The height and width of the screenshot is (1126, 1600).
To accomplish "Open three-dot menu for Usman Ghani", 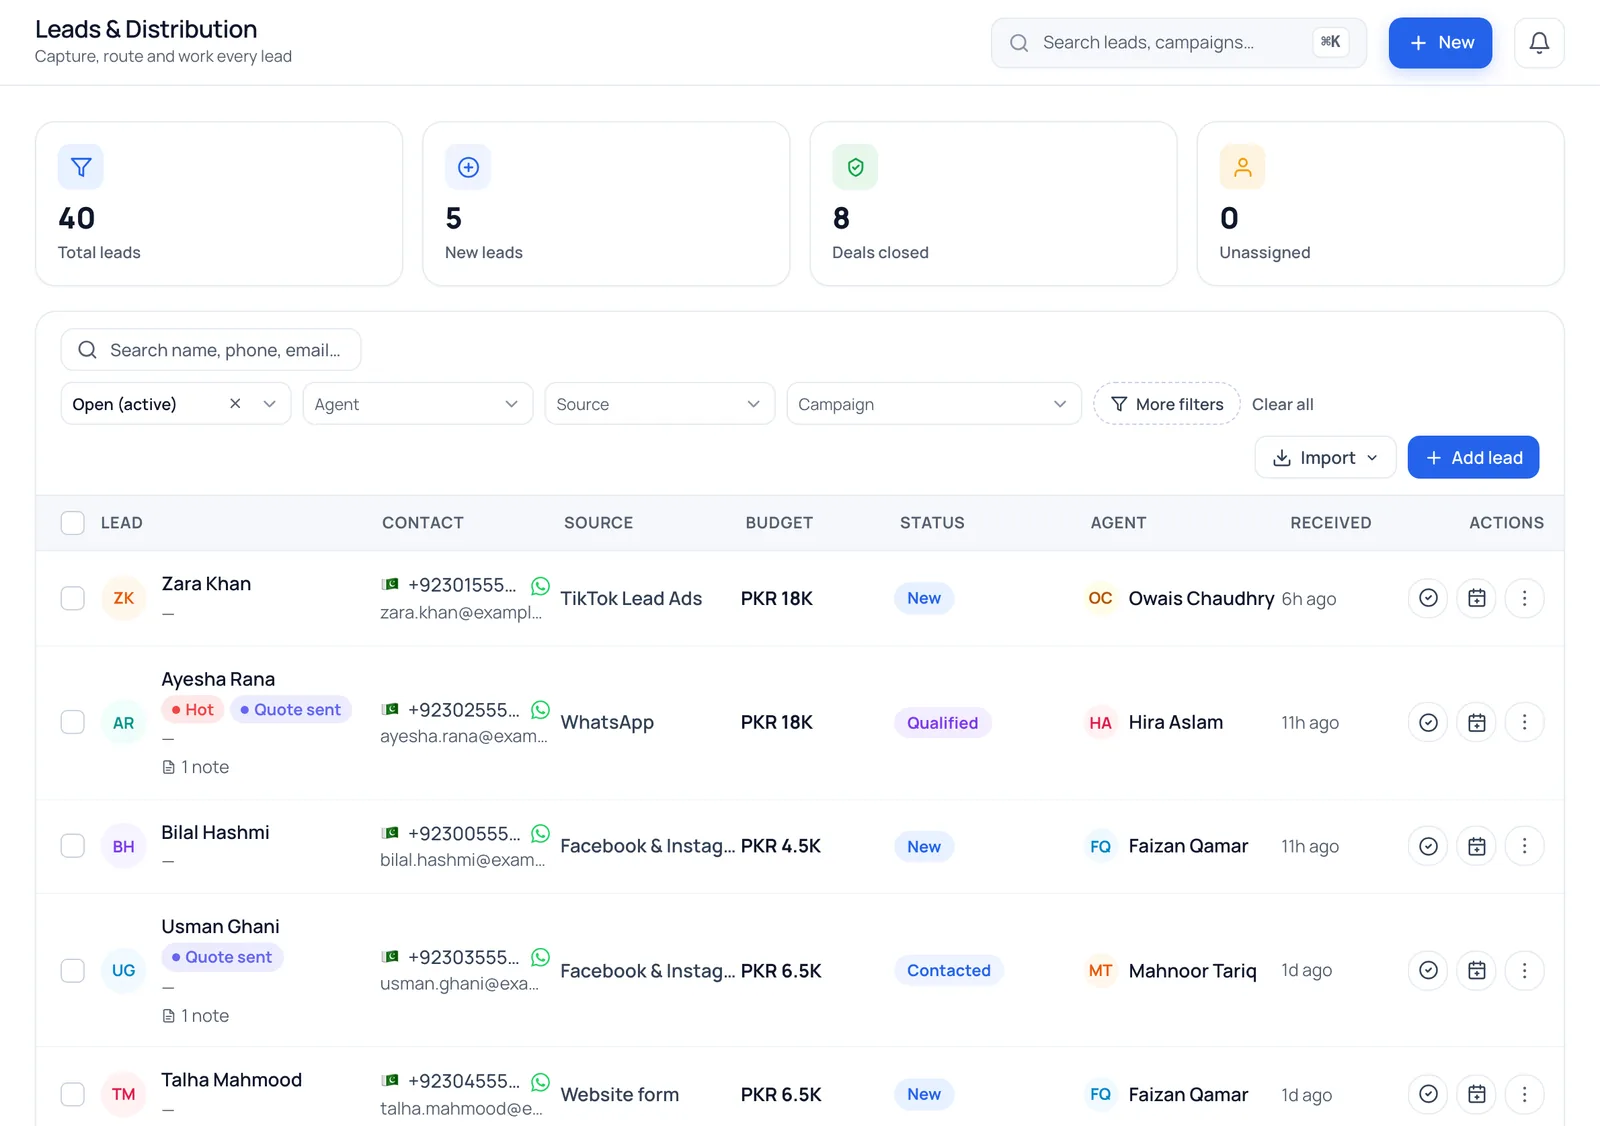I will pyautogui.click(x=1524, y=970).
